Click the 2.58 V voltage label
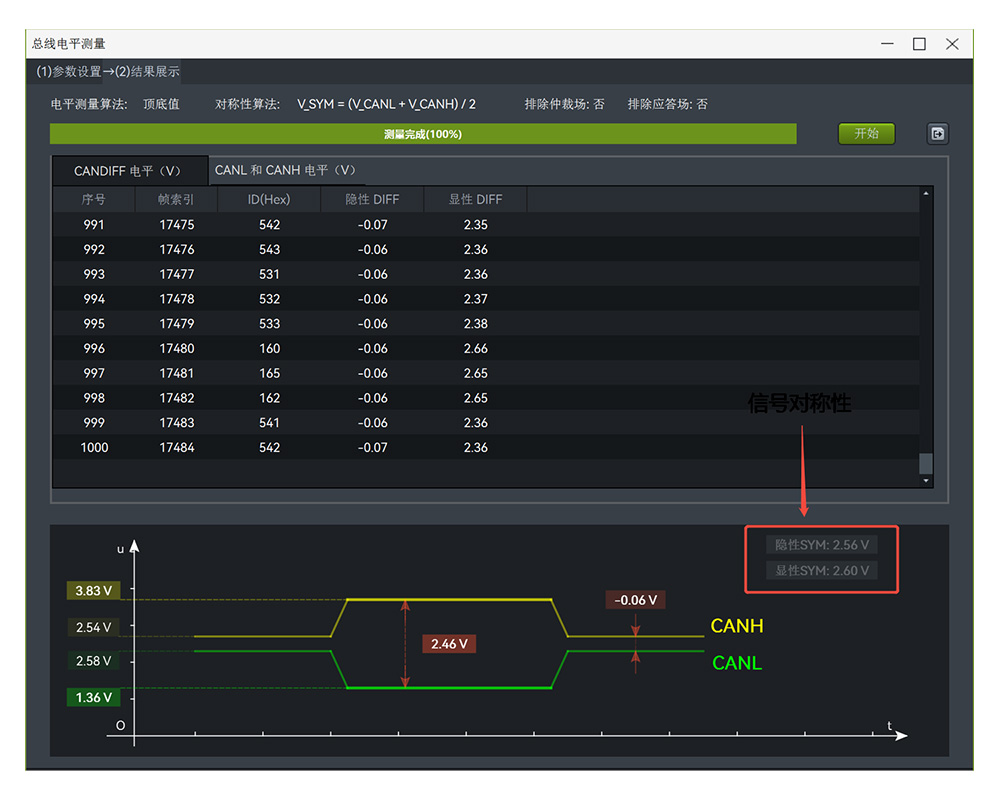Viewport: 1000px width, 800px height. 93,661
